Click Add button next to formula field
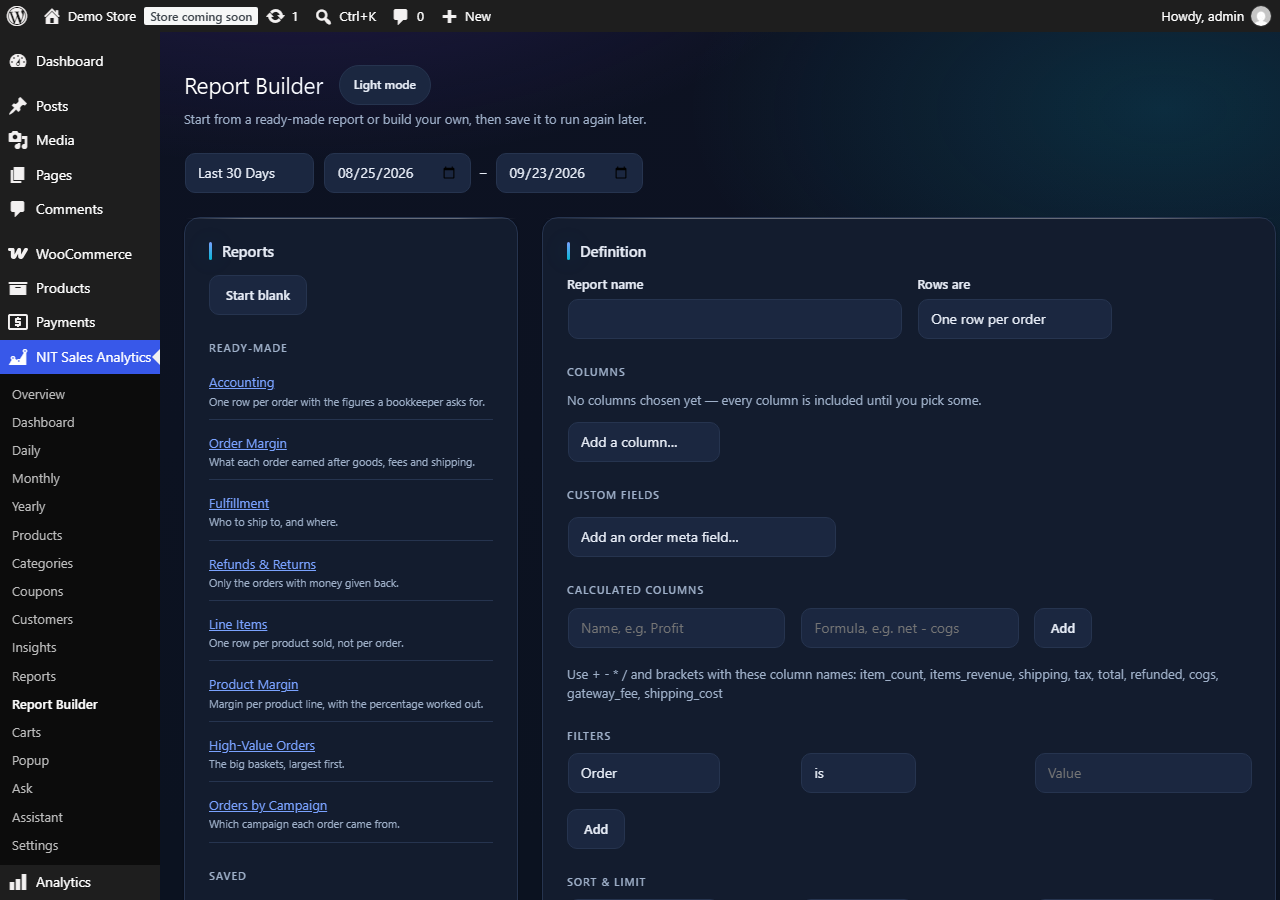This screenshot has height=900, width=1280. click(x=1063, y=628)
